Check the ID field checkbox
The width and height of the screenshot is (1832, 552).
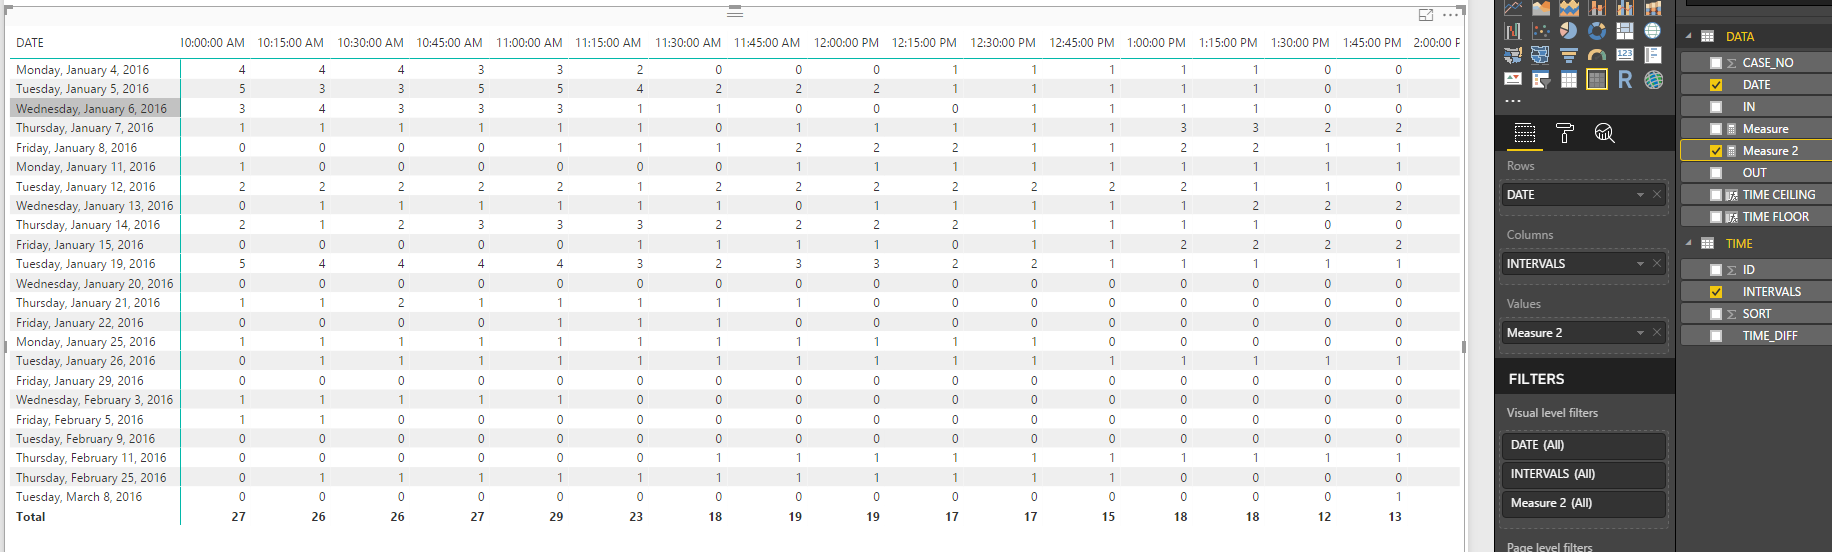[1716, 270]
